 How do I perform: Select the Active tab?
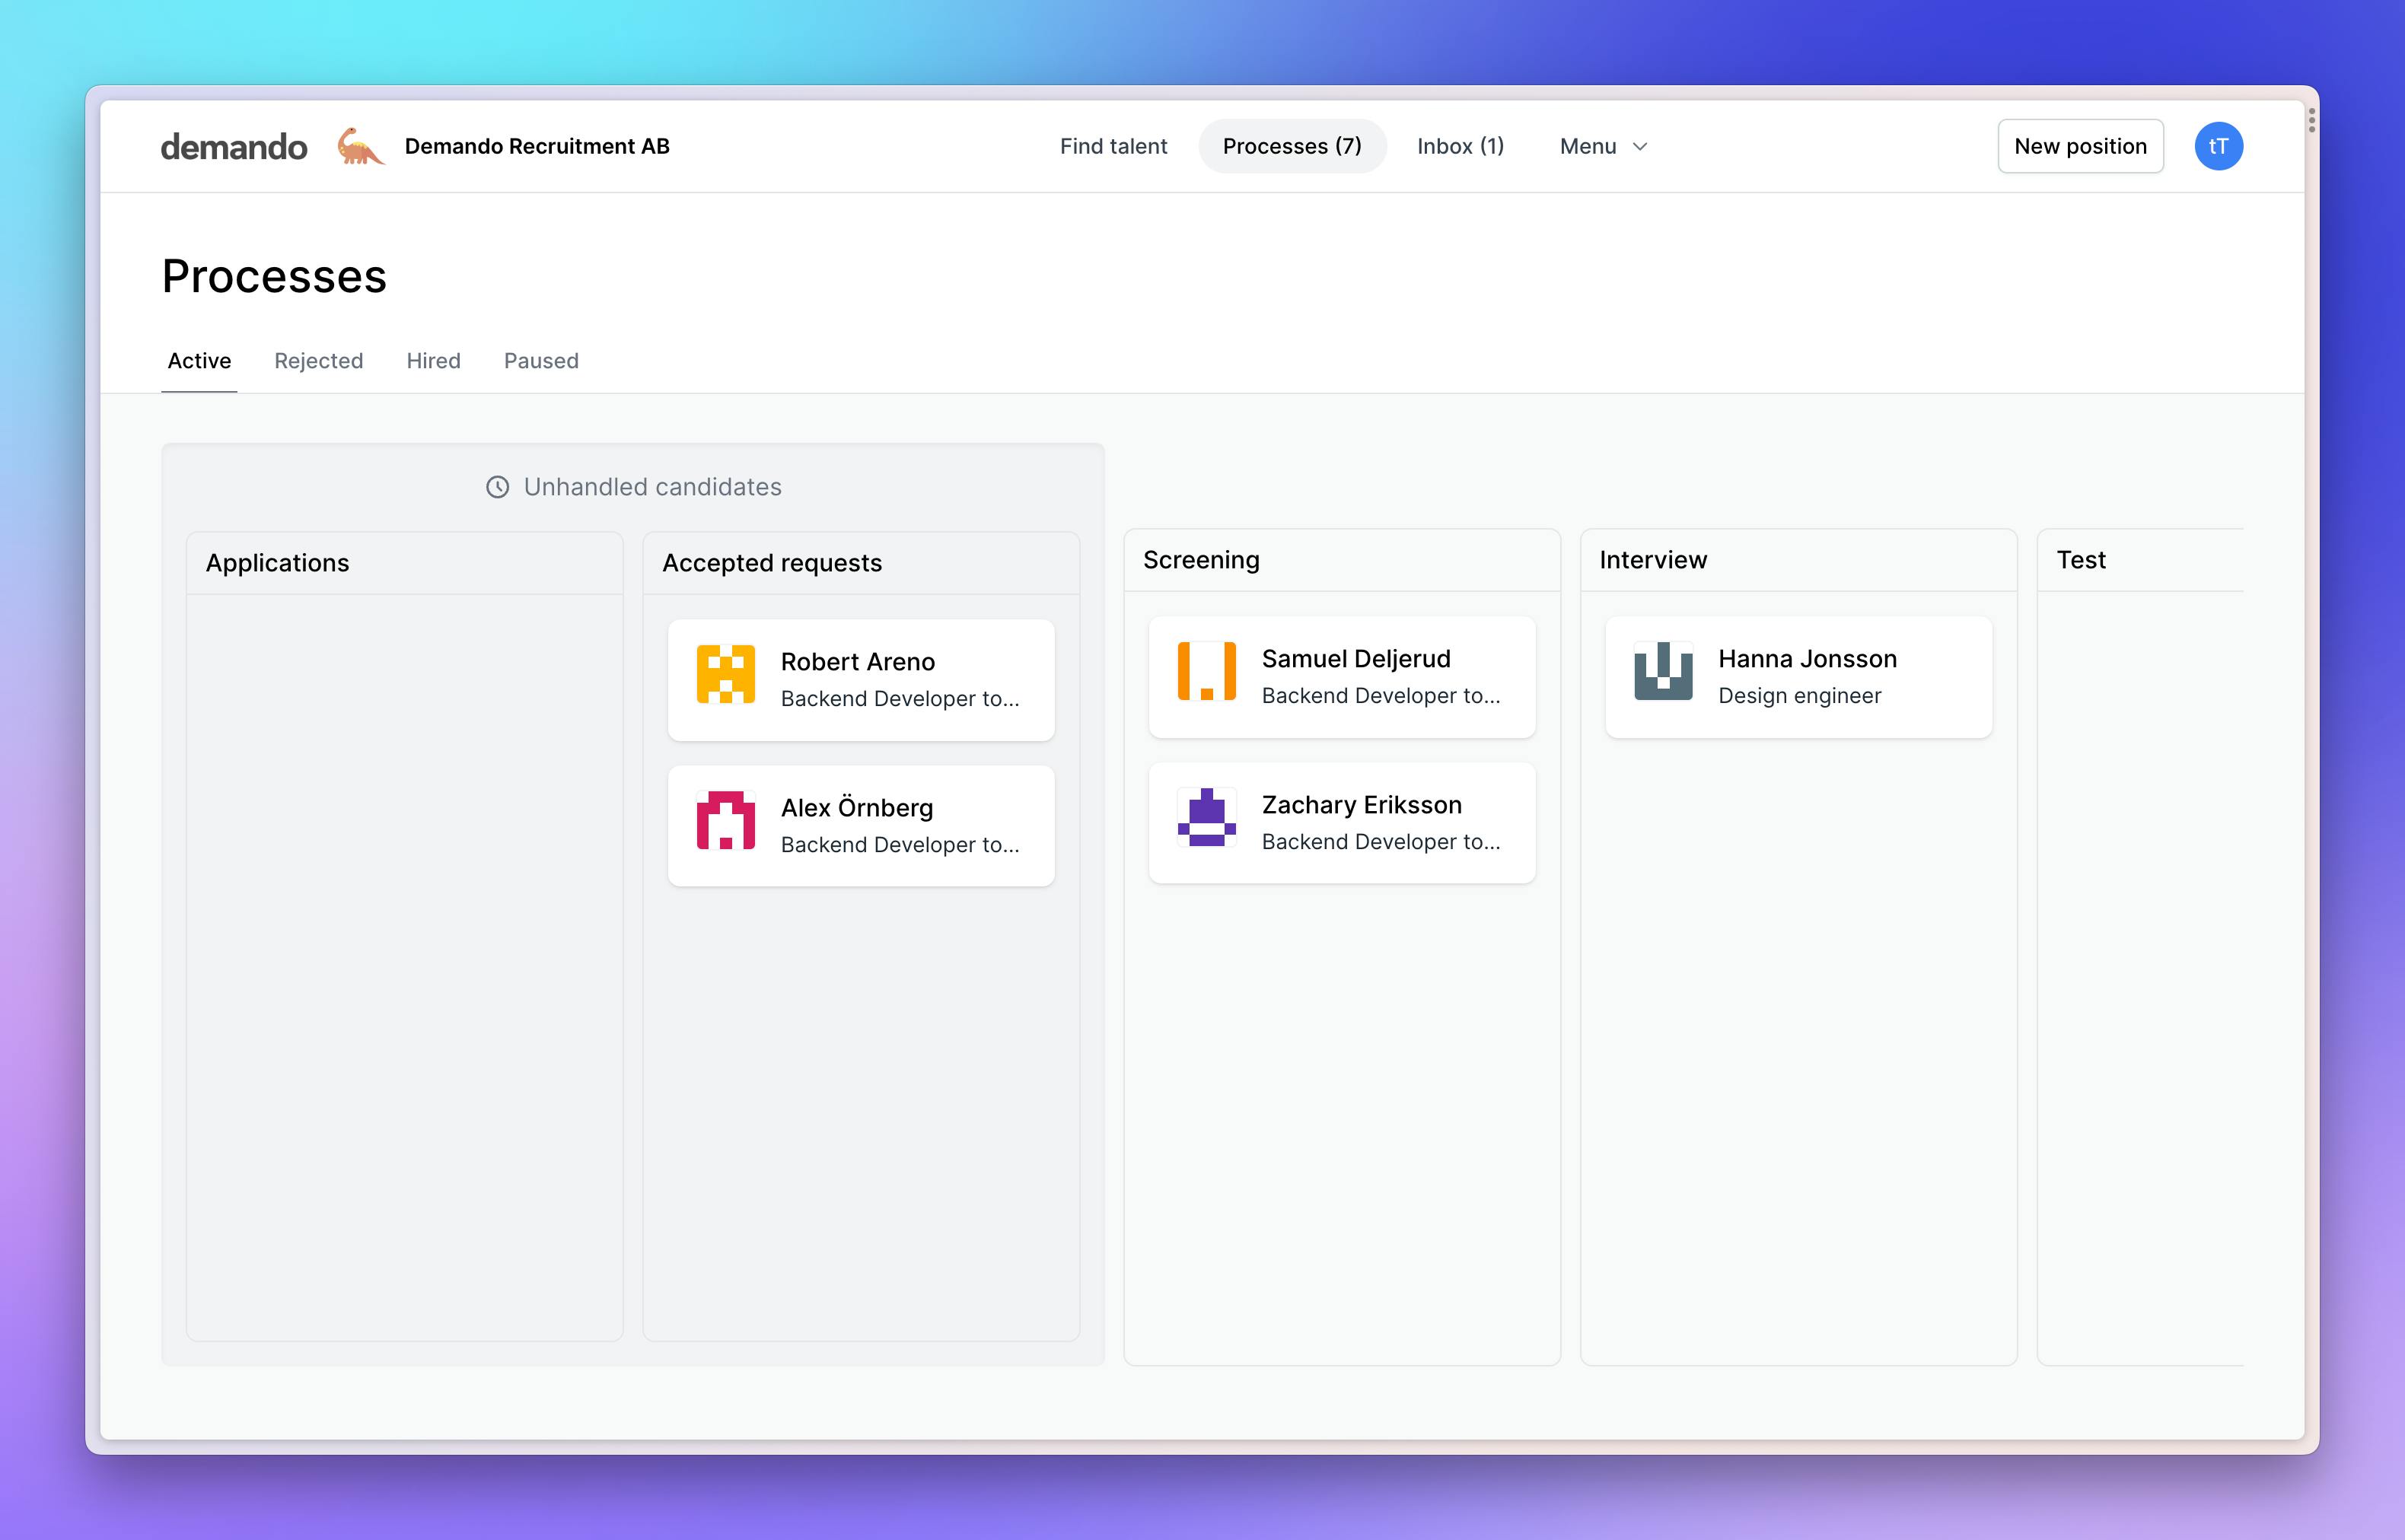click(x=199, y=361)
